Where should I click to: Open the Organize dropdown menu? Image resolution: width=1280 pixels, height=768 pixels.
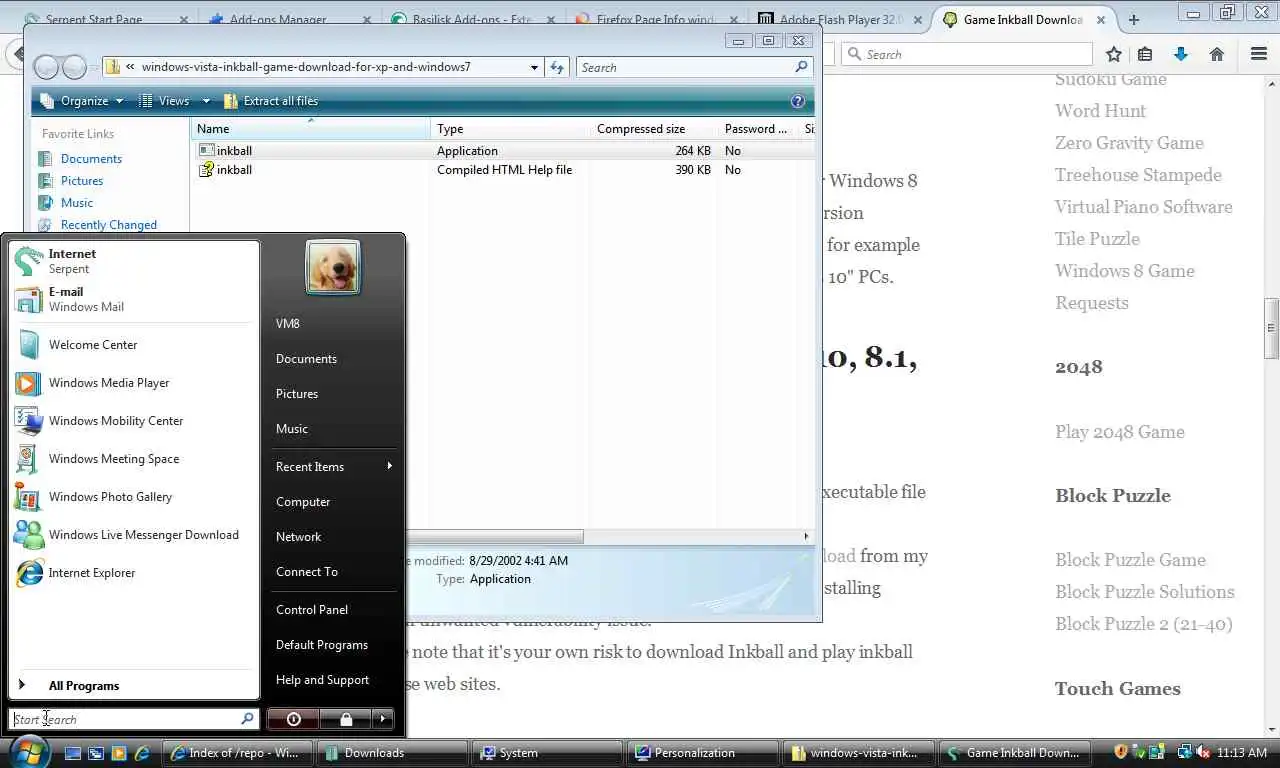[82, 101]
